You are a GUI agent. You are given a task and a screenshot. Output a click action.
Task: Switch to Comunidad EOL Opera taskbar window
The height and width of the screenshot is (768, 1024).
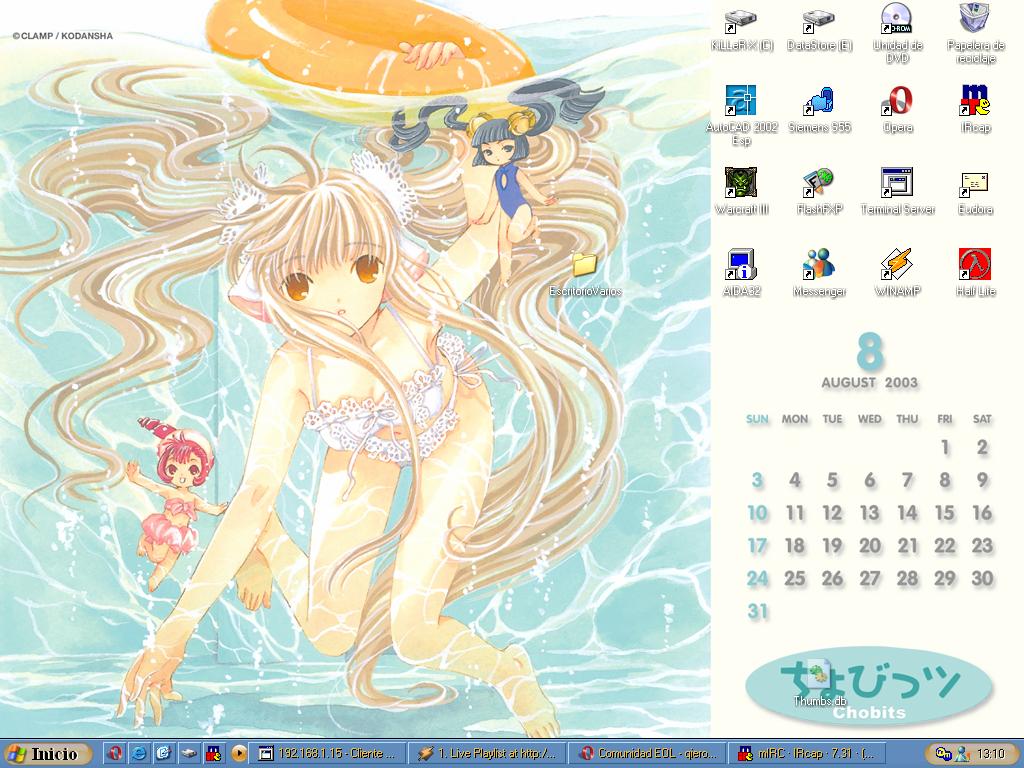[647, 754]
